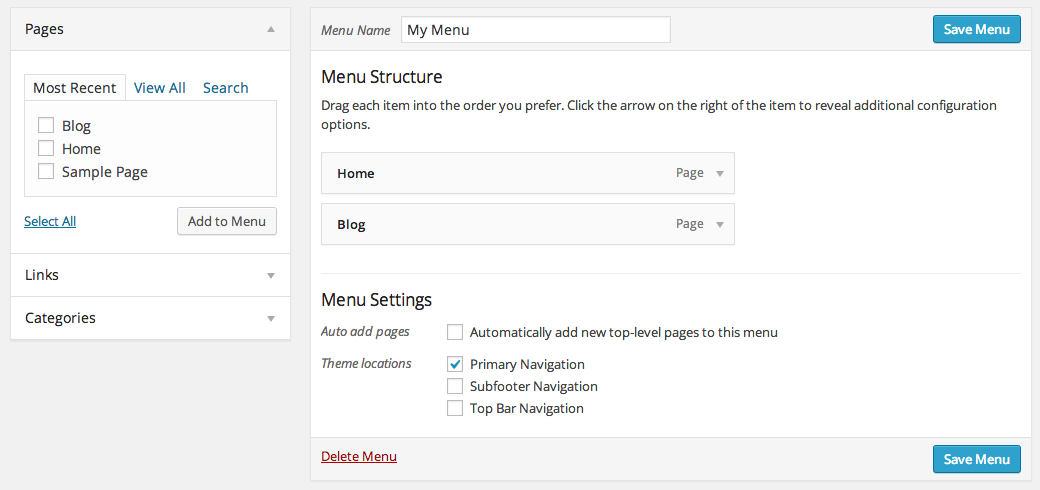Click the top Save Menu button
Viewport: 1040px width, 490px height.
click(x=976, y=29)
